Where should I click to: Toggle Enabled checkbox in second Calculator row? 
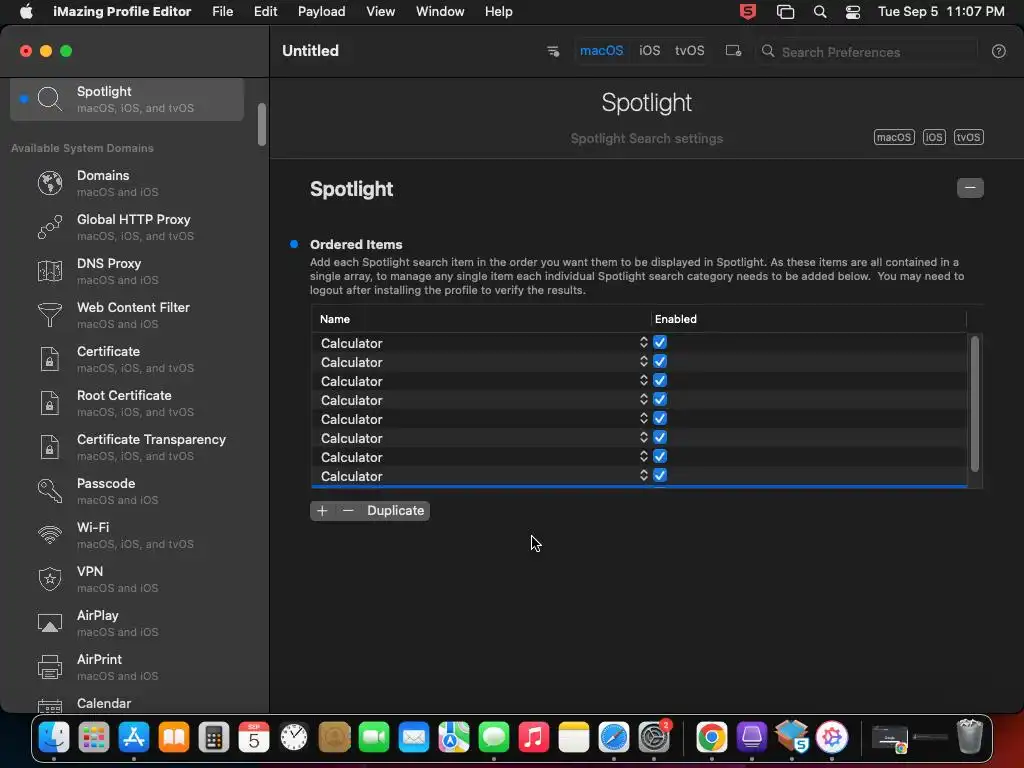[x=660, y=361]
